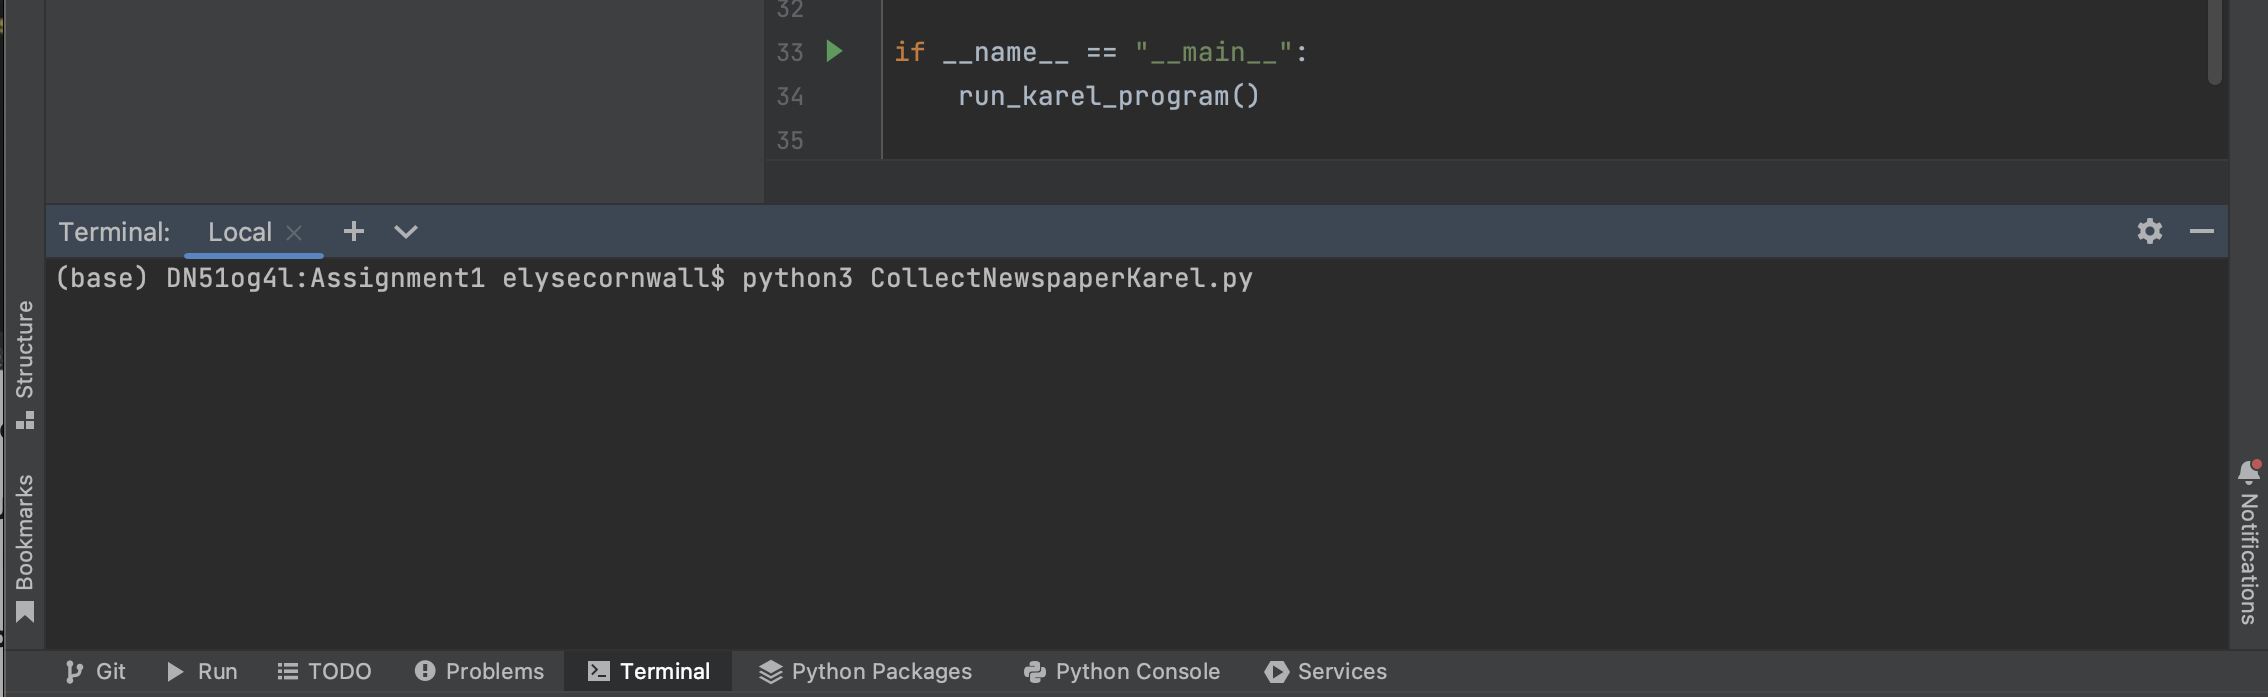Screen dimensions: 2268x697
Task: Click the if __name__ line of code
Action: 1100,52
